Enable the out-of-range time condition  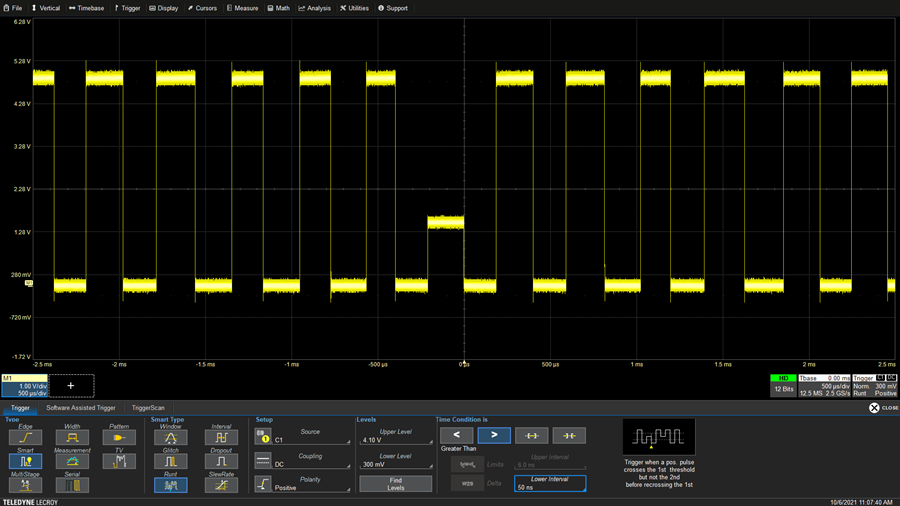coord(568,435)
